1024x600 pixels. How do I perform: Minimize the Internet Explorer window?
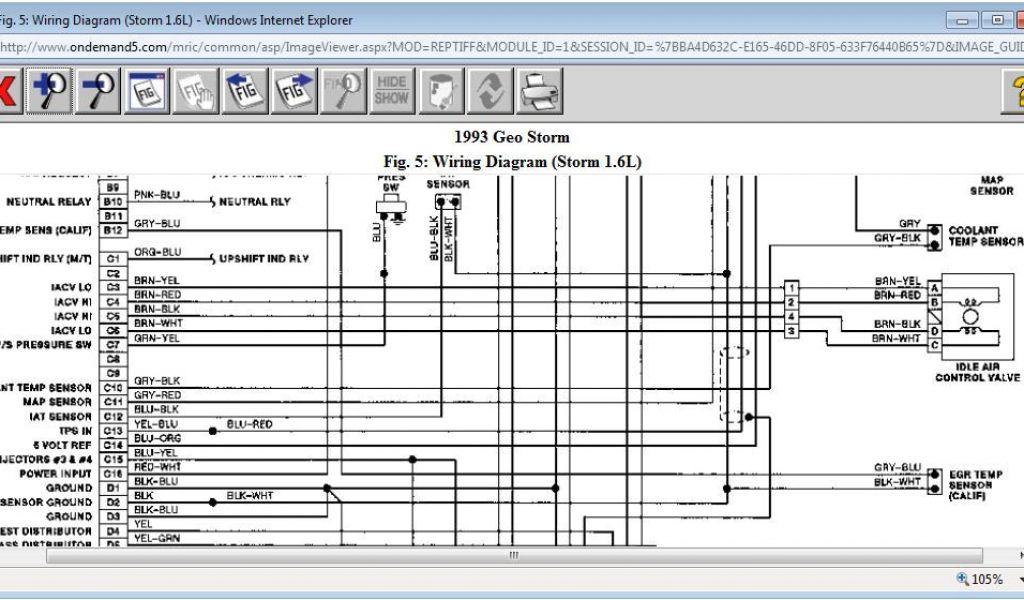point(962,19)
